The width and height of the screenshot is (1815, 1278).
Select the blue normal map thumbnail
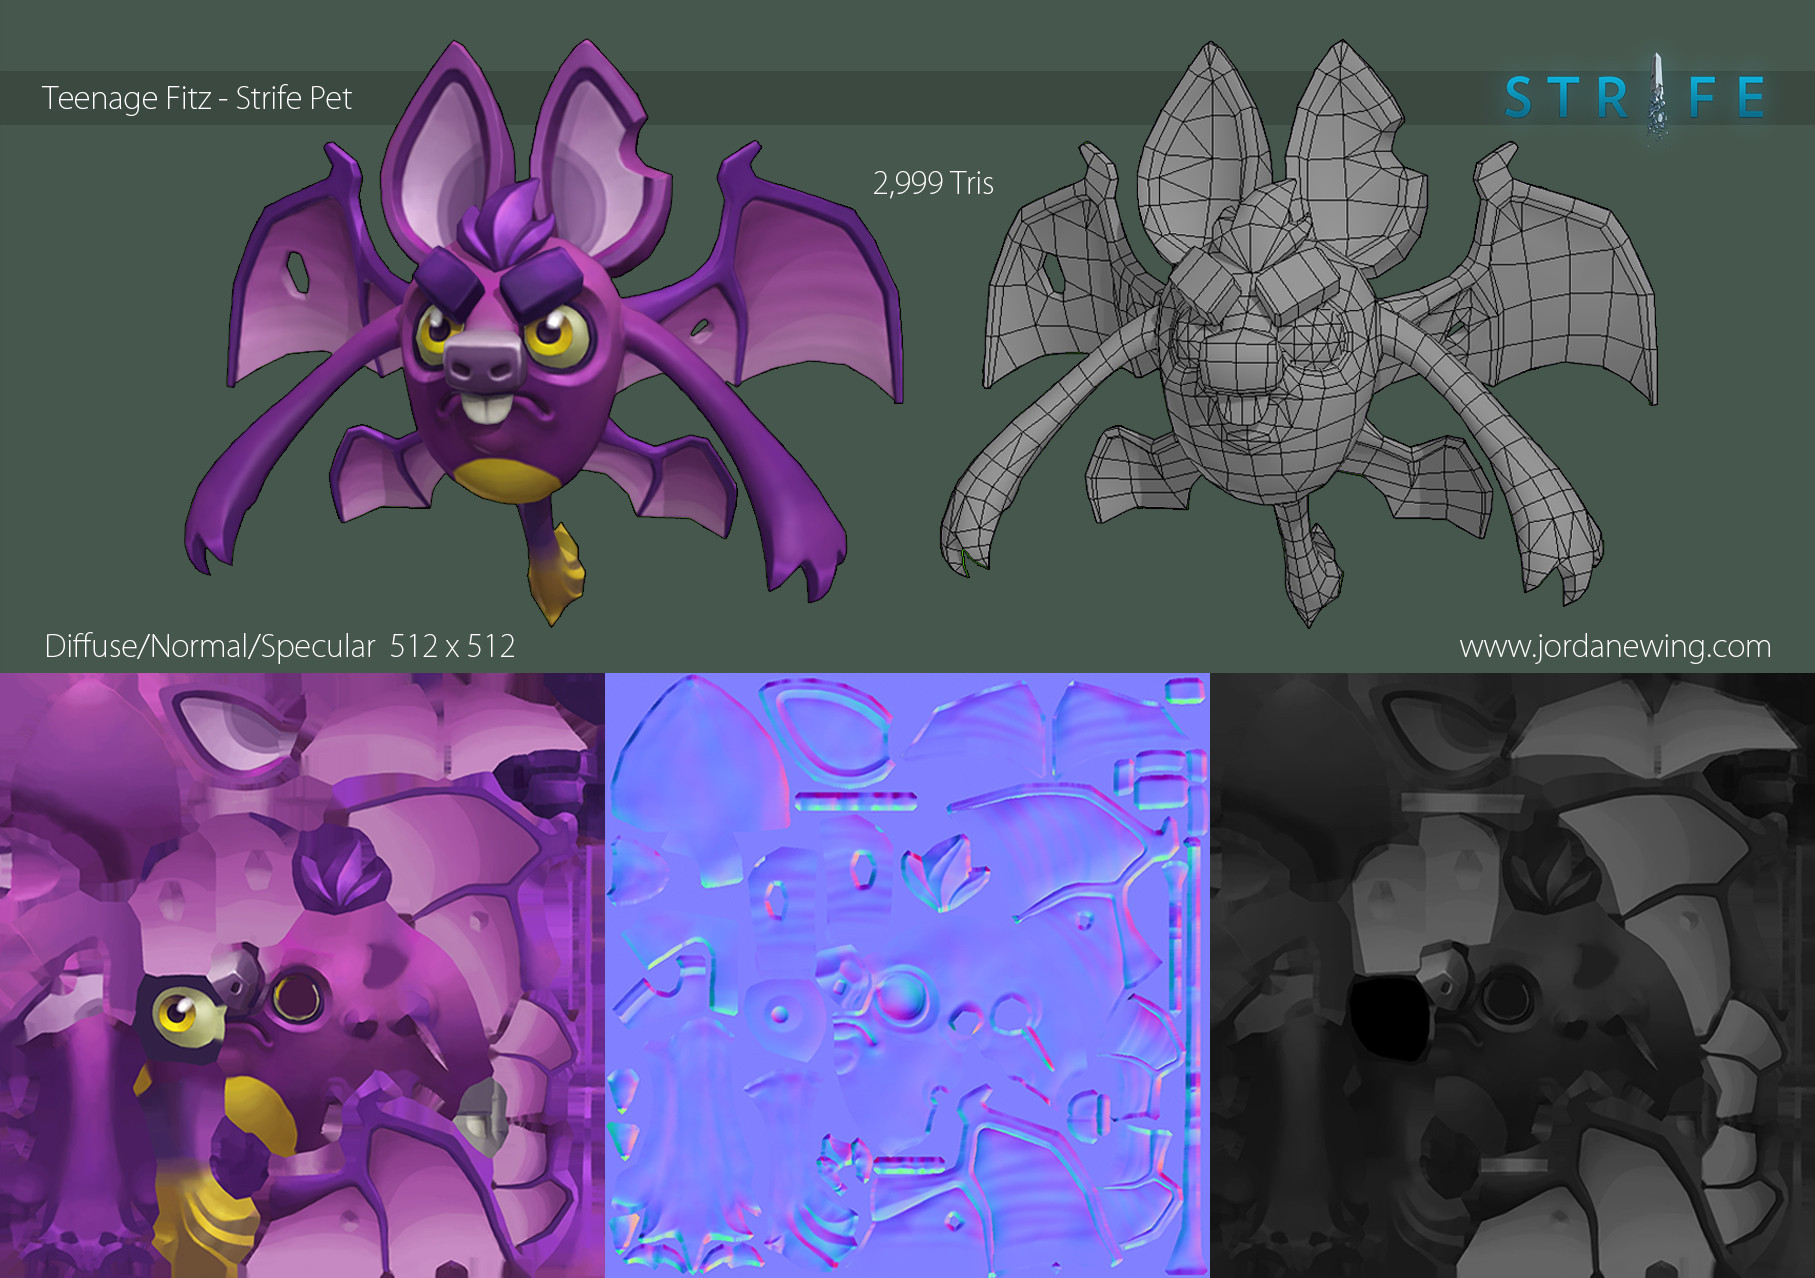pos(907,975)
